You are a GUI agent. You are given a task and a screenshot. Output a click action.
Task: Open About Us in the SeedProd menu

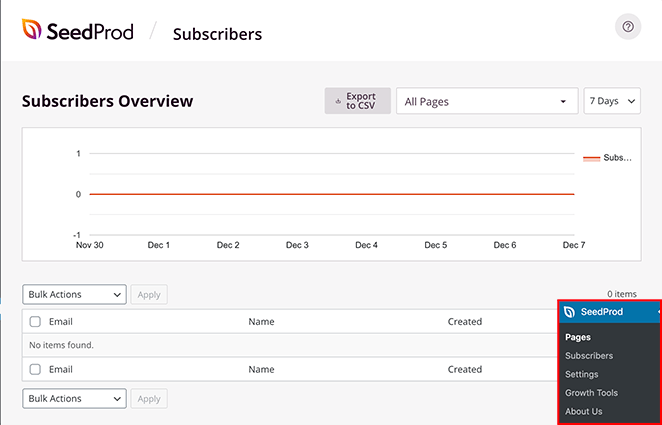point(584,411)
